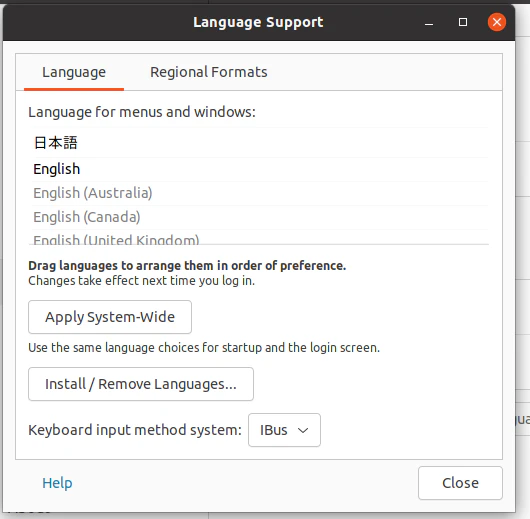Viewport: 530px width, 519px height.
Task: Click the Close button at bottom
Action: point(460,483)
